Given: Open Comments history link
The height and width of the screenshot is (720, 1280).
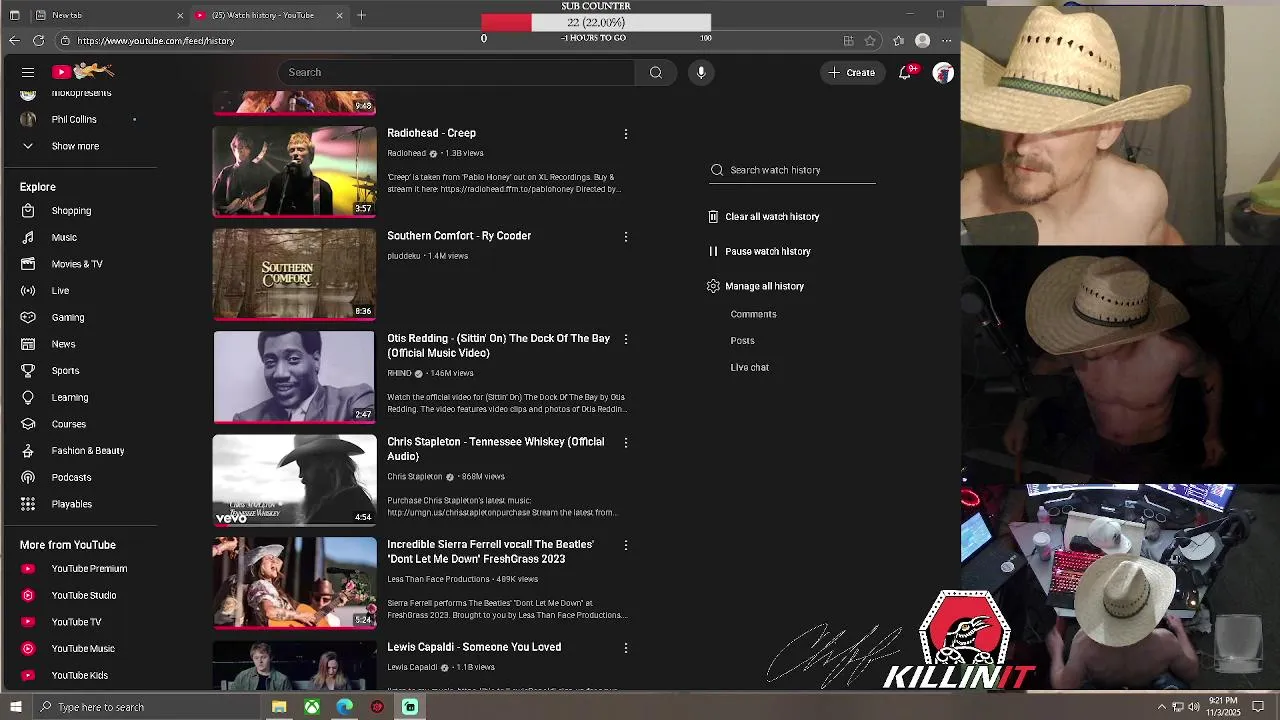Looking at the screenshot, I should [753, 314].
